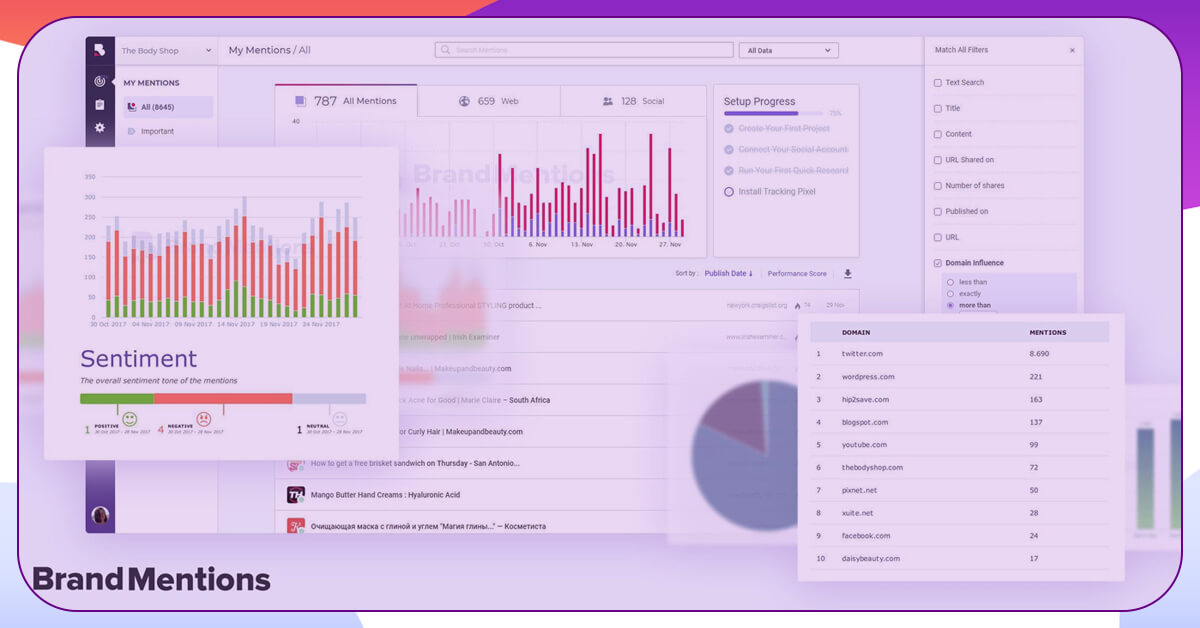
Task: Click the wordpress.com domain row
Action: (x=960, y=377)
